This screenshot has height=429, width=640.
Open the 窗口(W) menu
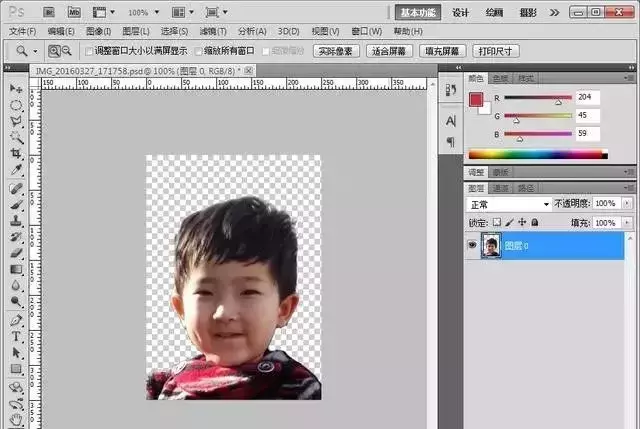click(x=367, y=31)
